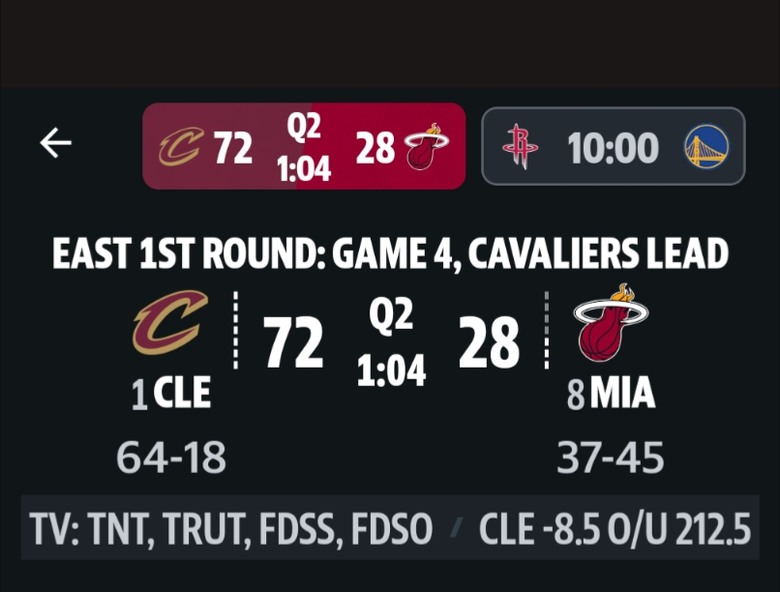Open the large Miami Heat logo

pyautogui.click(x=611, y=322)
